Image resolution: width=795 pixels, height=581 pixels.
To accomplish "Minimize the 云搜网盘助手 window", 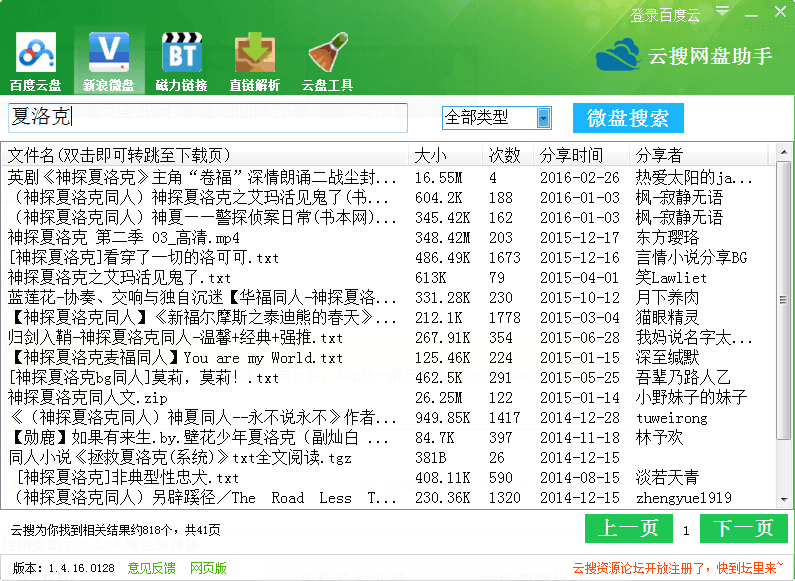I will tap(750, 13).
